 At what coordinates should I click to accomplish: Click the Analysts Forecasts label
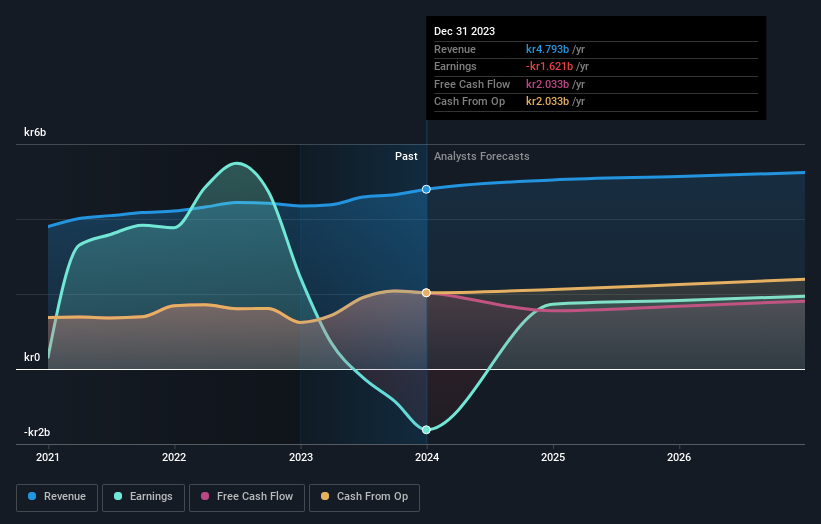click(482, 156)
